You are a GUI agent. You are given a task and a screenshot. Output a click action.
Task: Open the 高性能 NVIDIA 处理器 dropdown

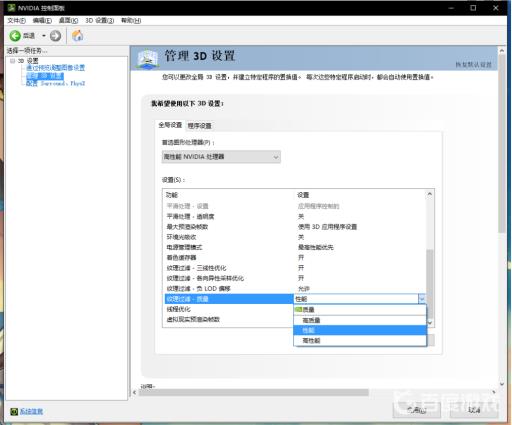click(221, 157)
